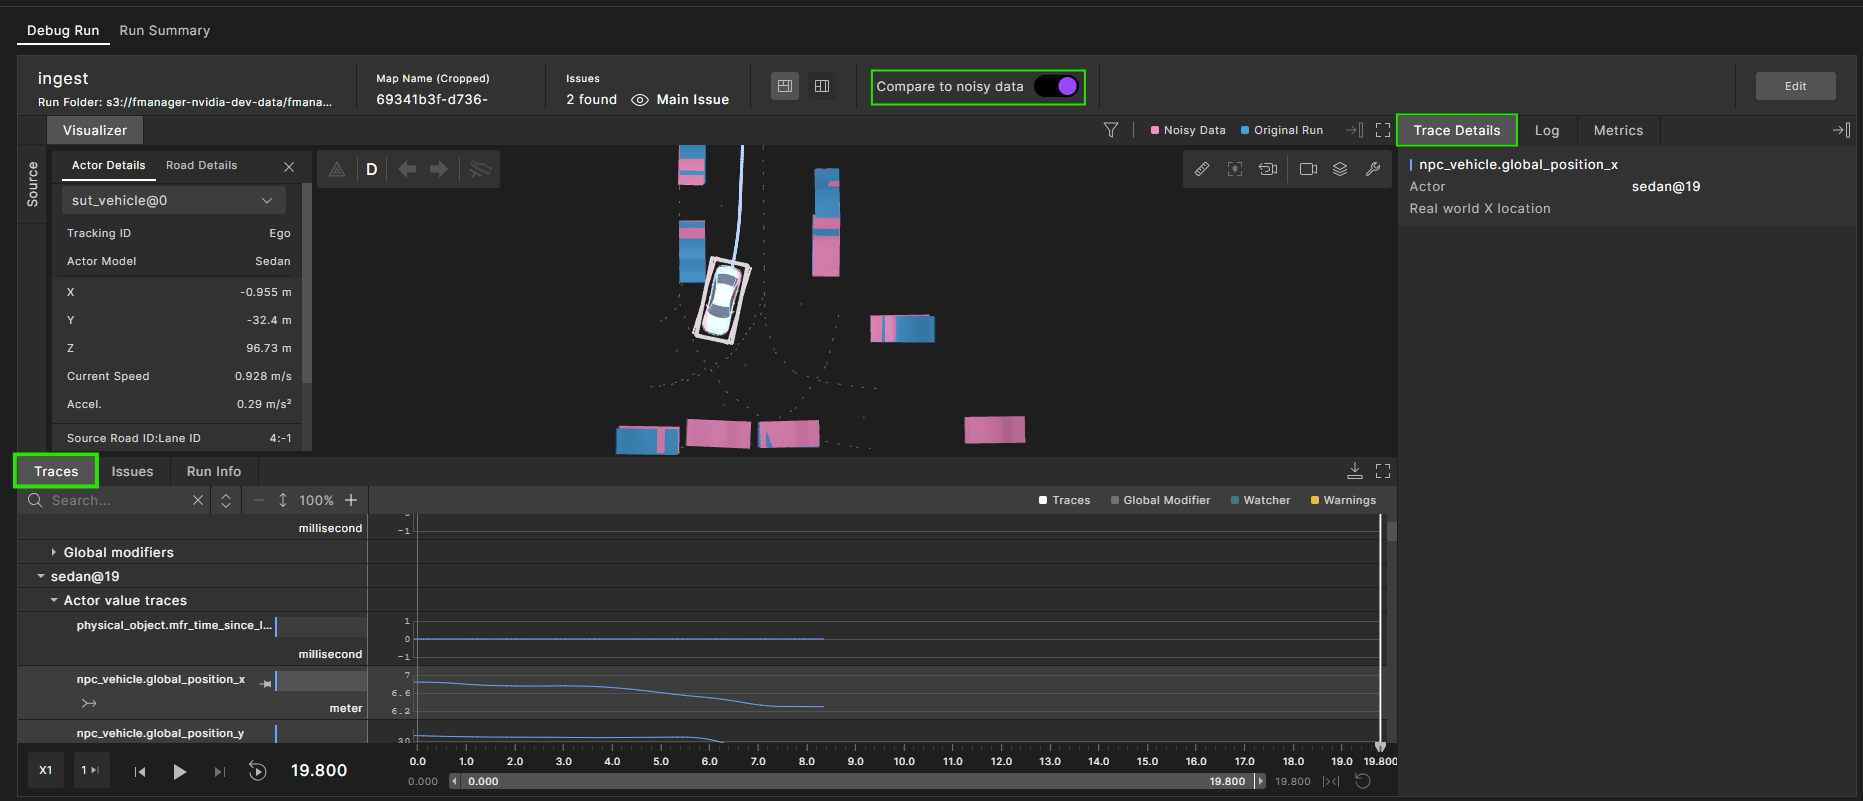Screen dimensions: 1863x801
Task: Download traces using the download icon
Action: click(1355, 471)
